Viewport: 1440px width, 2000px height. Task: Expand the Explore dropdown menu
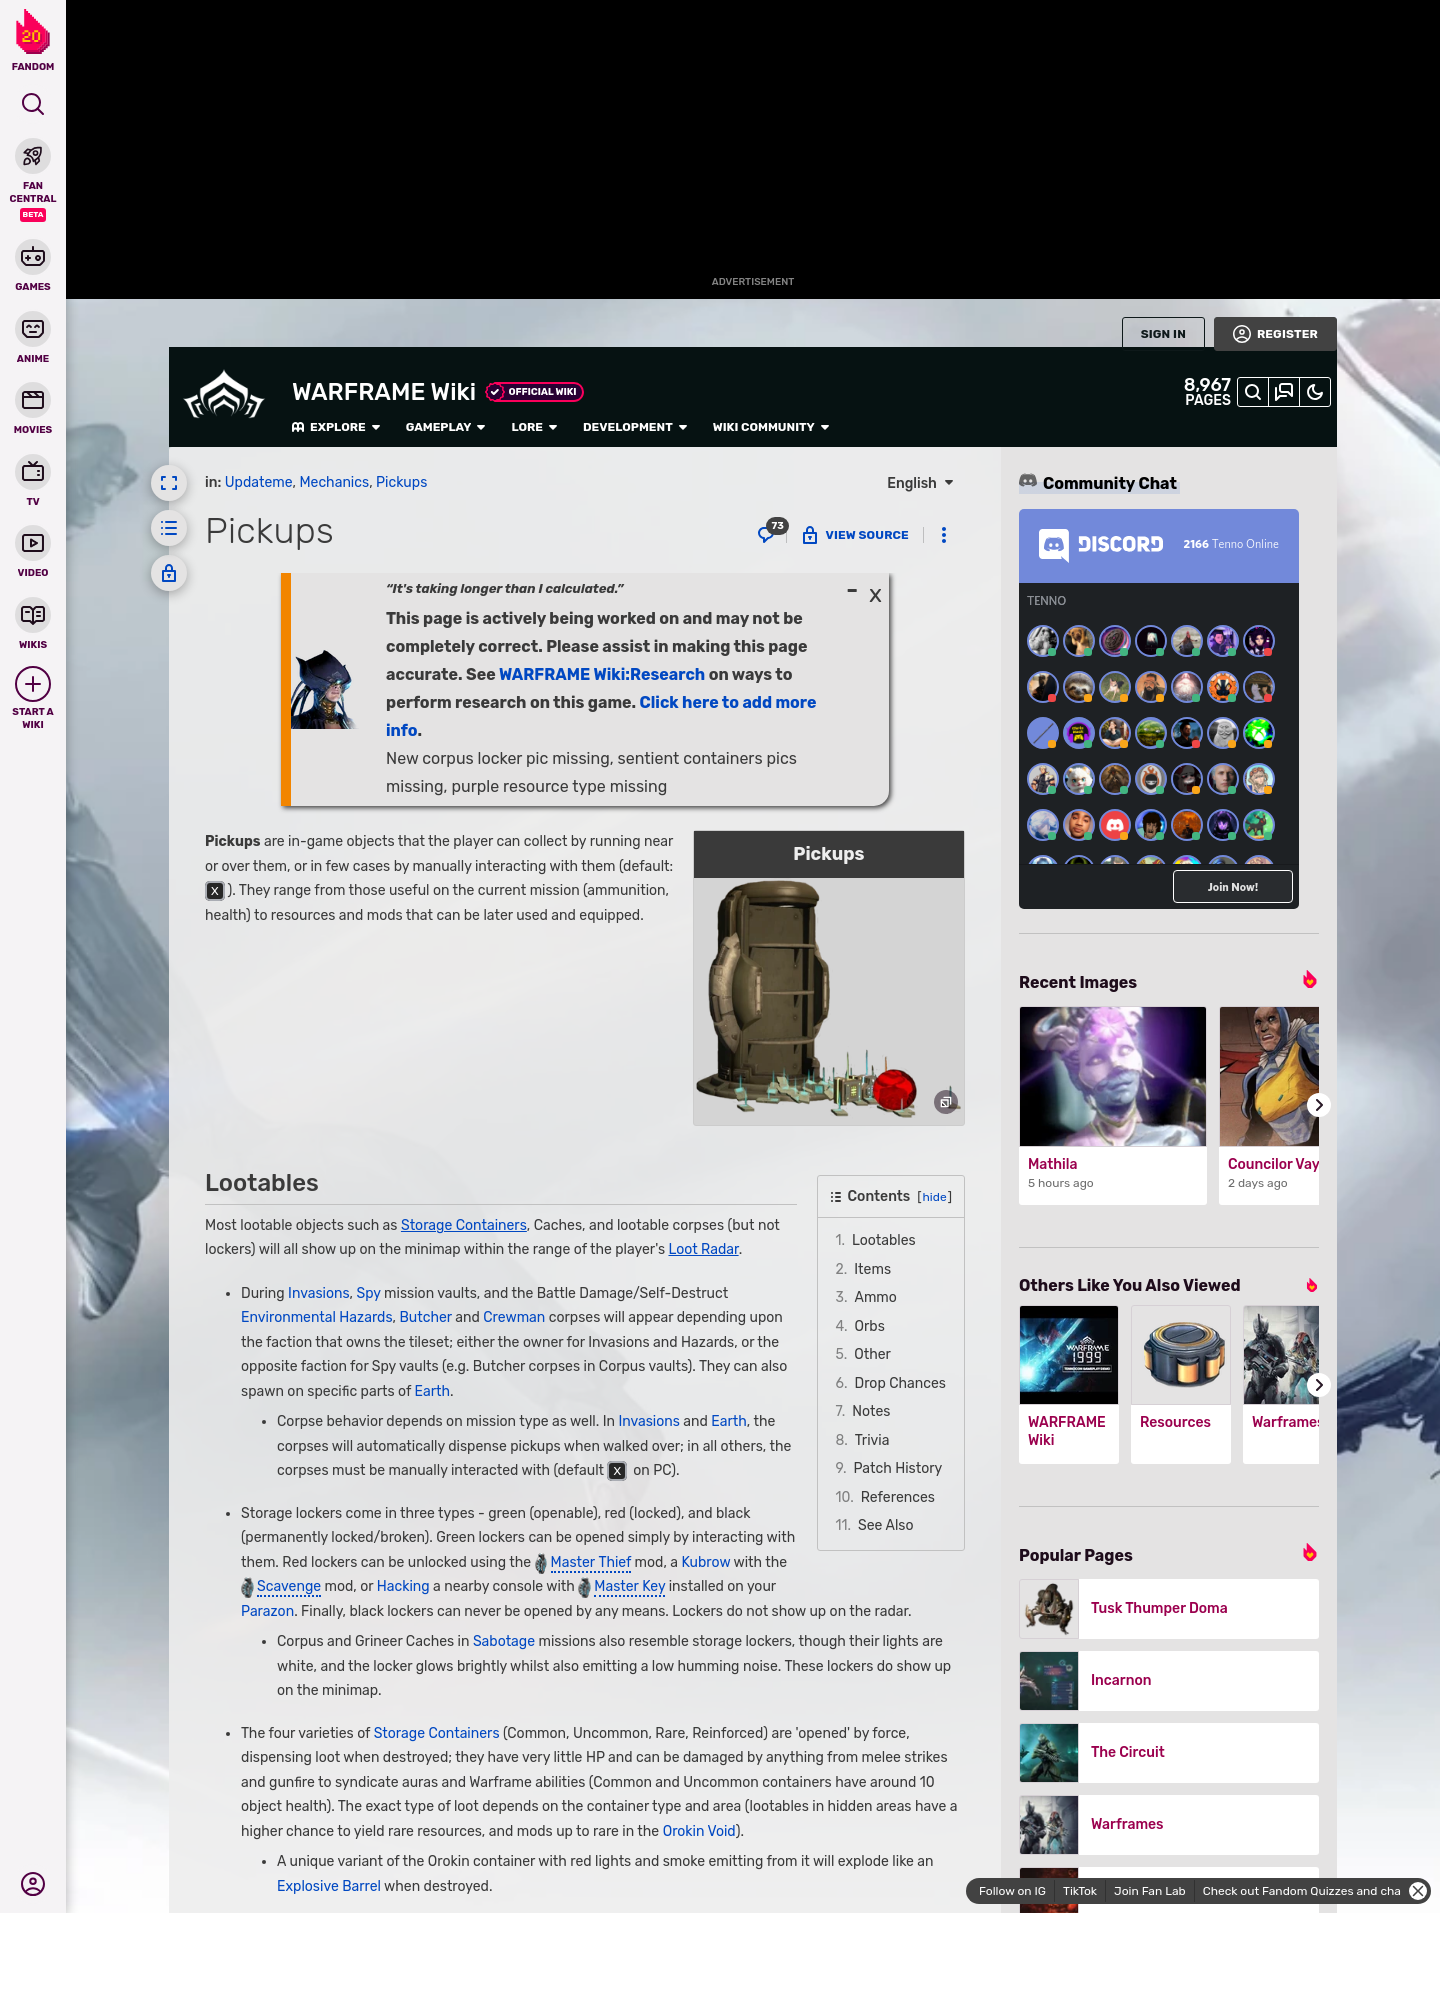click(336, 427)
